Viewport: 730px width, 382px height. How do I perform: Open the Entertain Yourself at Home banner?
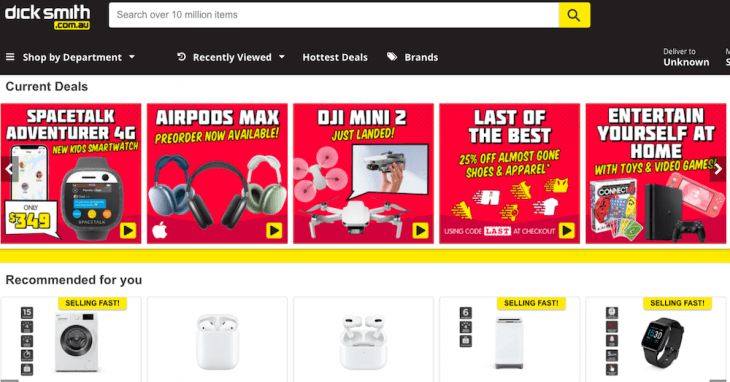click(x=656, y=174)
